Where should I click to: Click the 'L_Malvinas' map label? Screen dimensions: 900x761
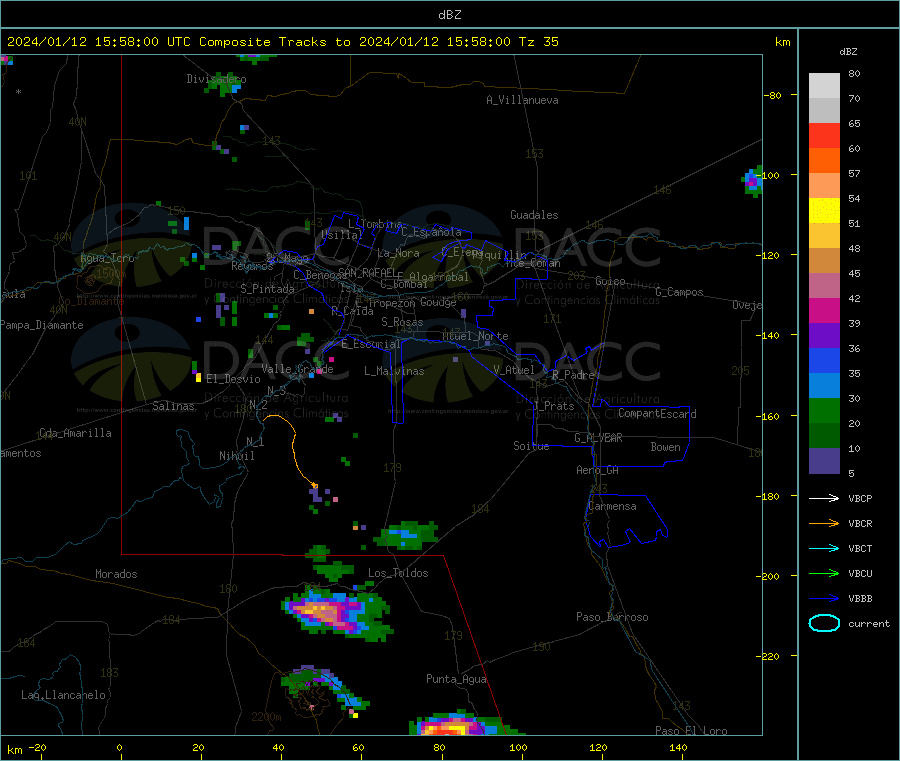click(x=394, y=371)
